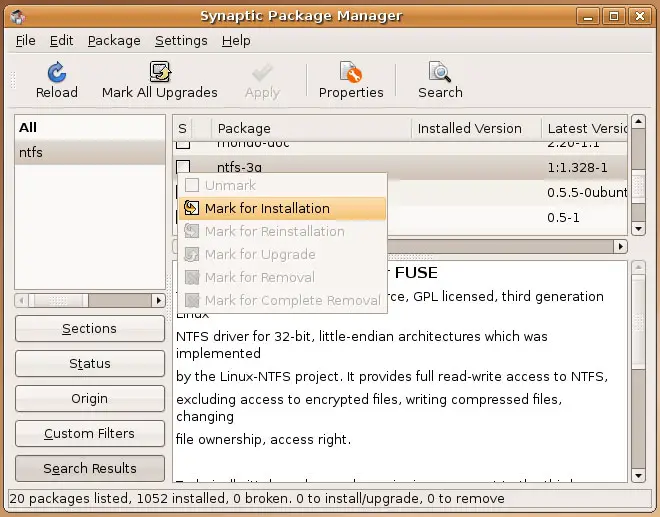Click the Search magnifier toolbar icon
The height and width of the screenshot is (517, 660).
coord(440,72)
